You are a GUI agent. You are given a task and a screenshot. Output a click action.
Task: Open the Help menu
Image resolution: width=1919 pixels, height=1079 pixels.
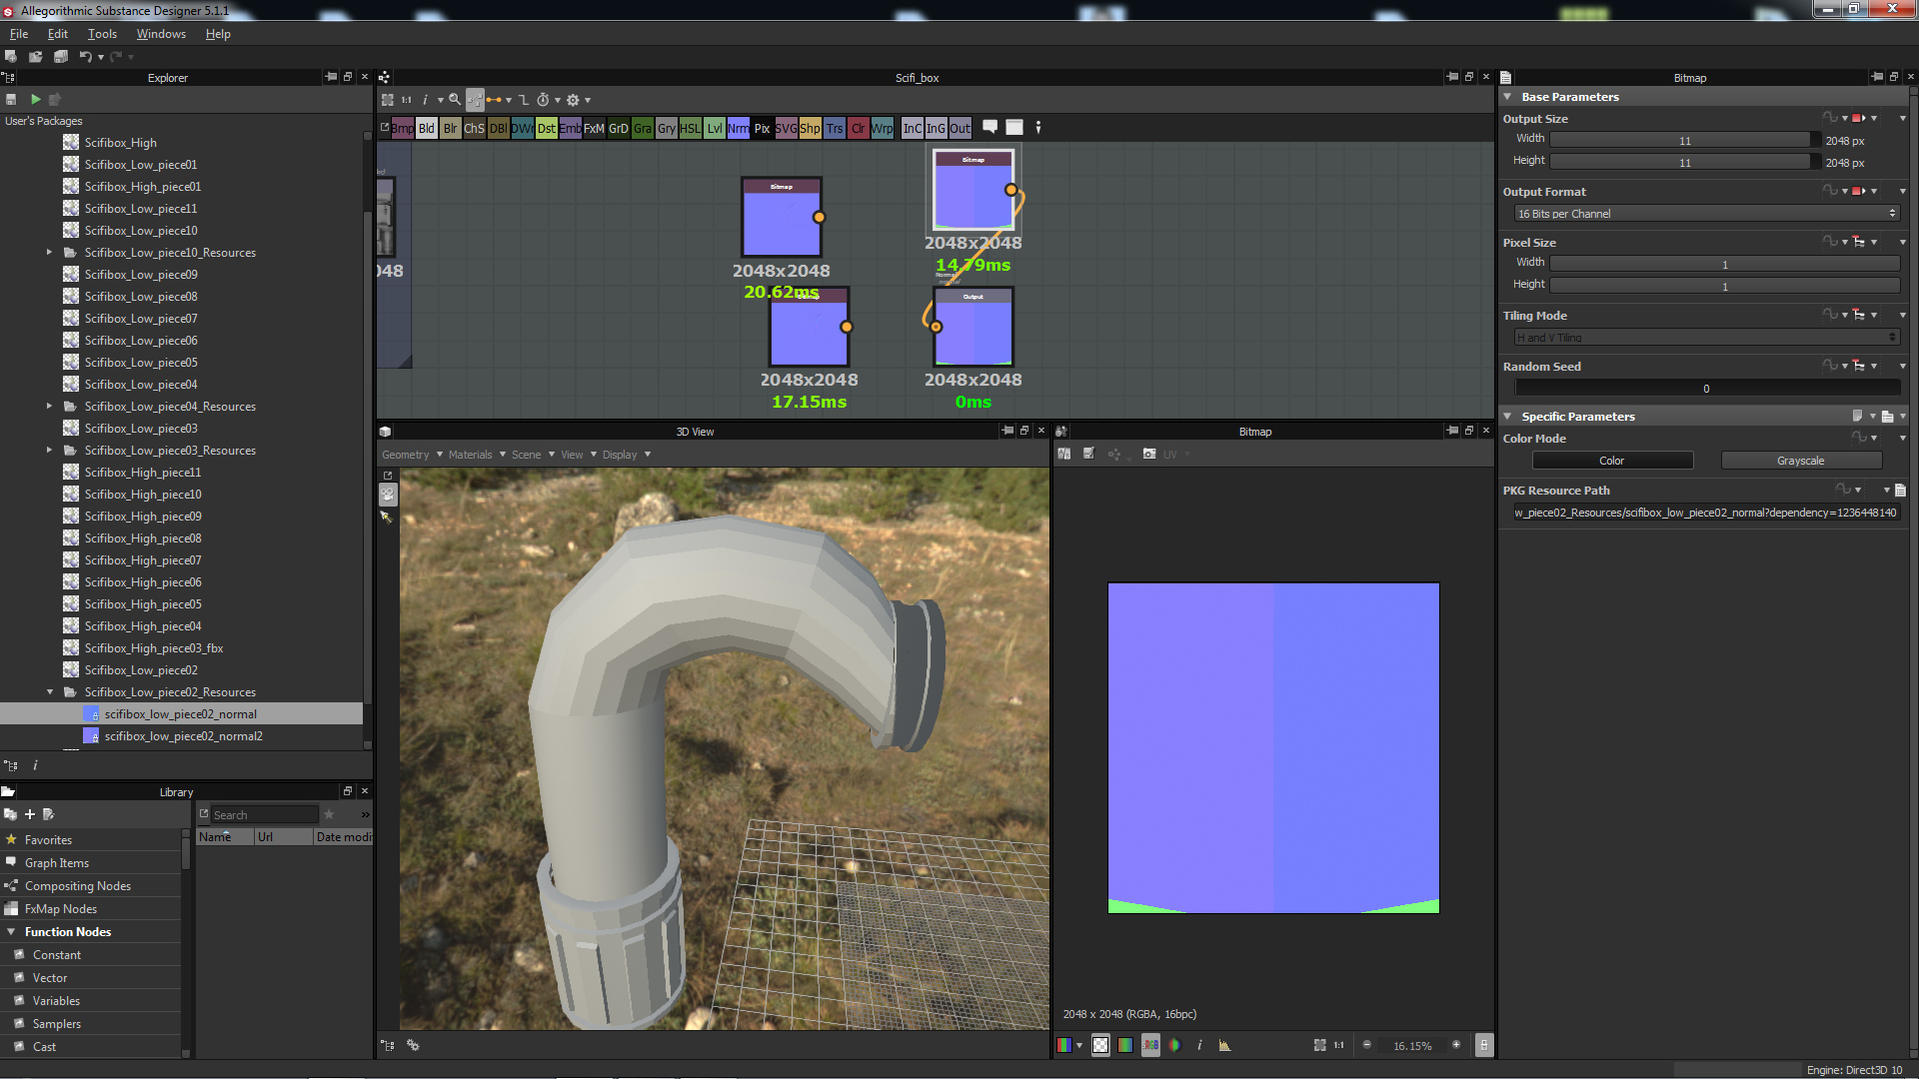218,34
